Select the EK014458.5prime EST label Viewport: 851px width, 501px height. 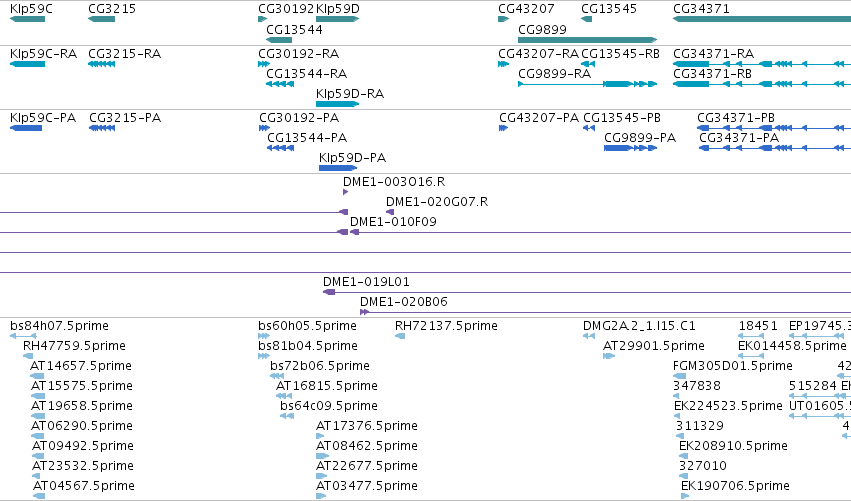coord(792,345)
